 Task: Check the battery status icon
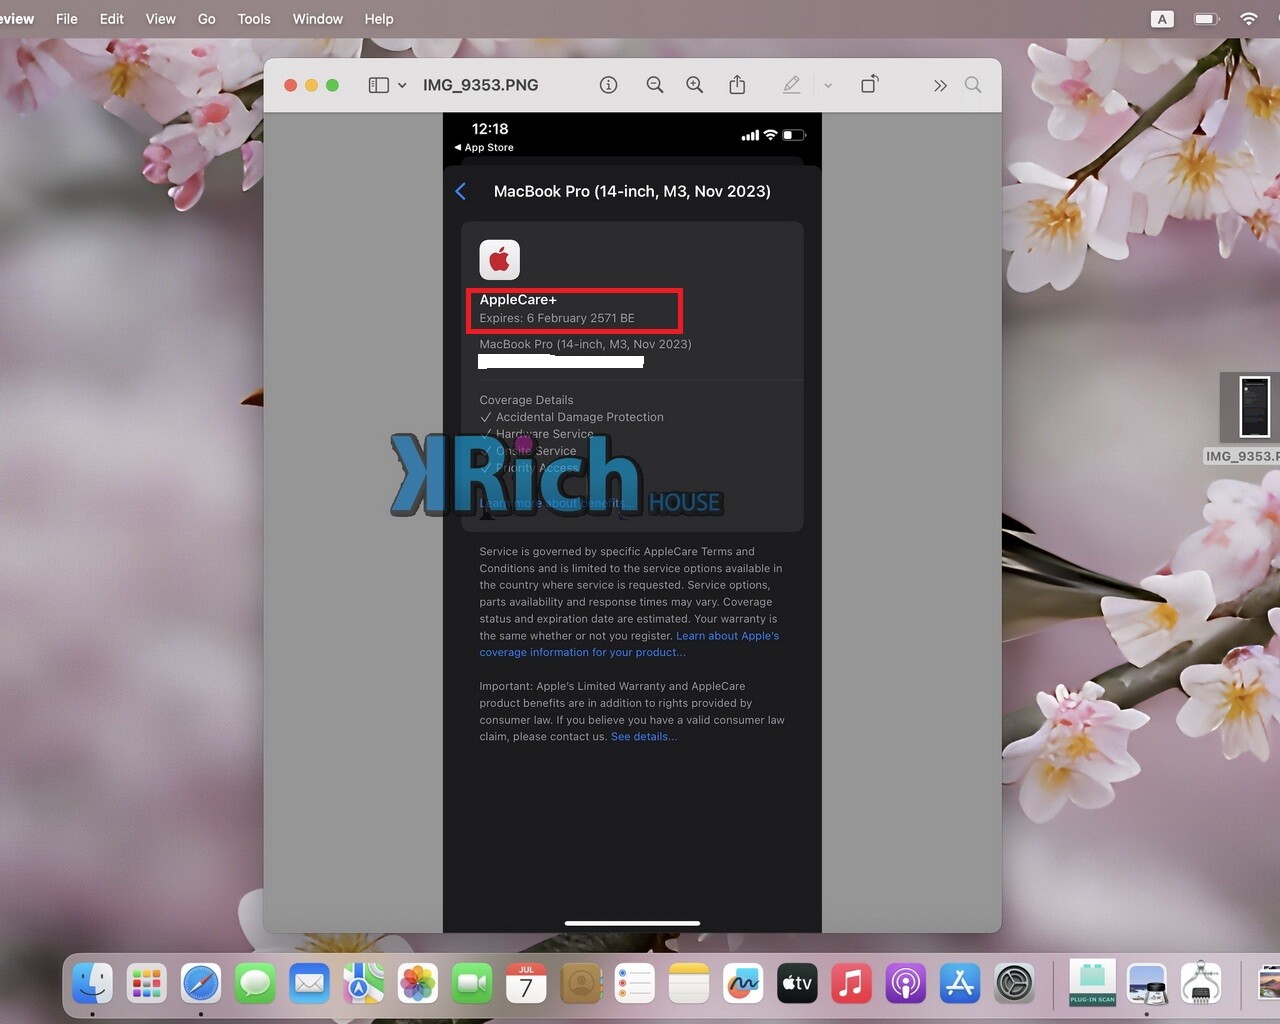pyautogui.click(x=1207, y=19)
